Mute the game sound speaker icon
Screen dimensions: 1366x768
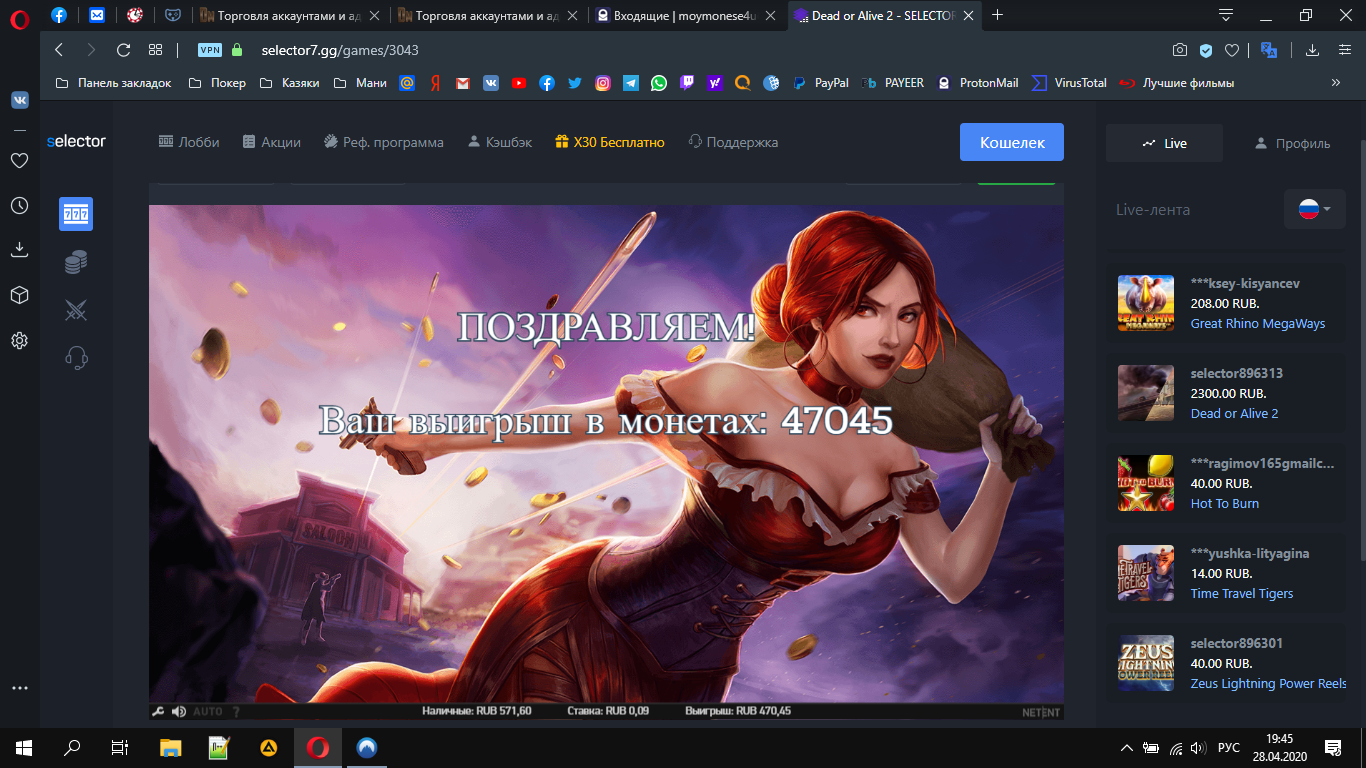(179, 712)
